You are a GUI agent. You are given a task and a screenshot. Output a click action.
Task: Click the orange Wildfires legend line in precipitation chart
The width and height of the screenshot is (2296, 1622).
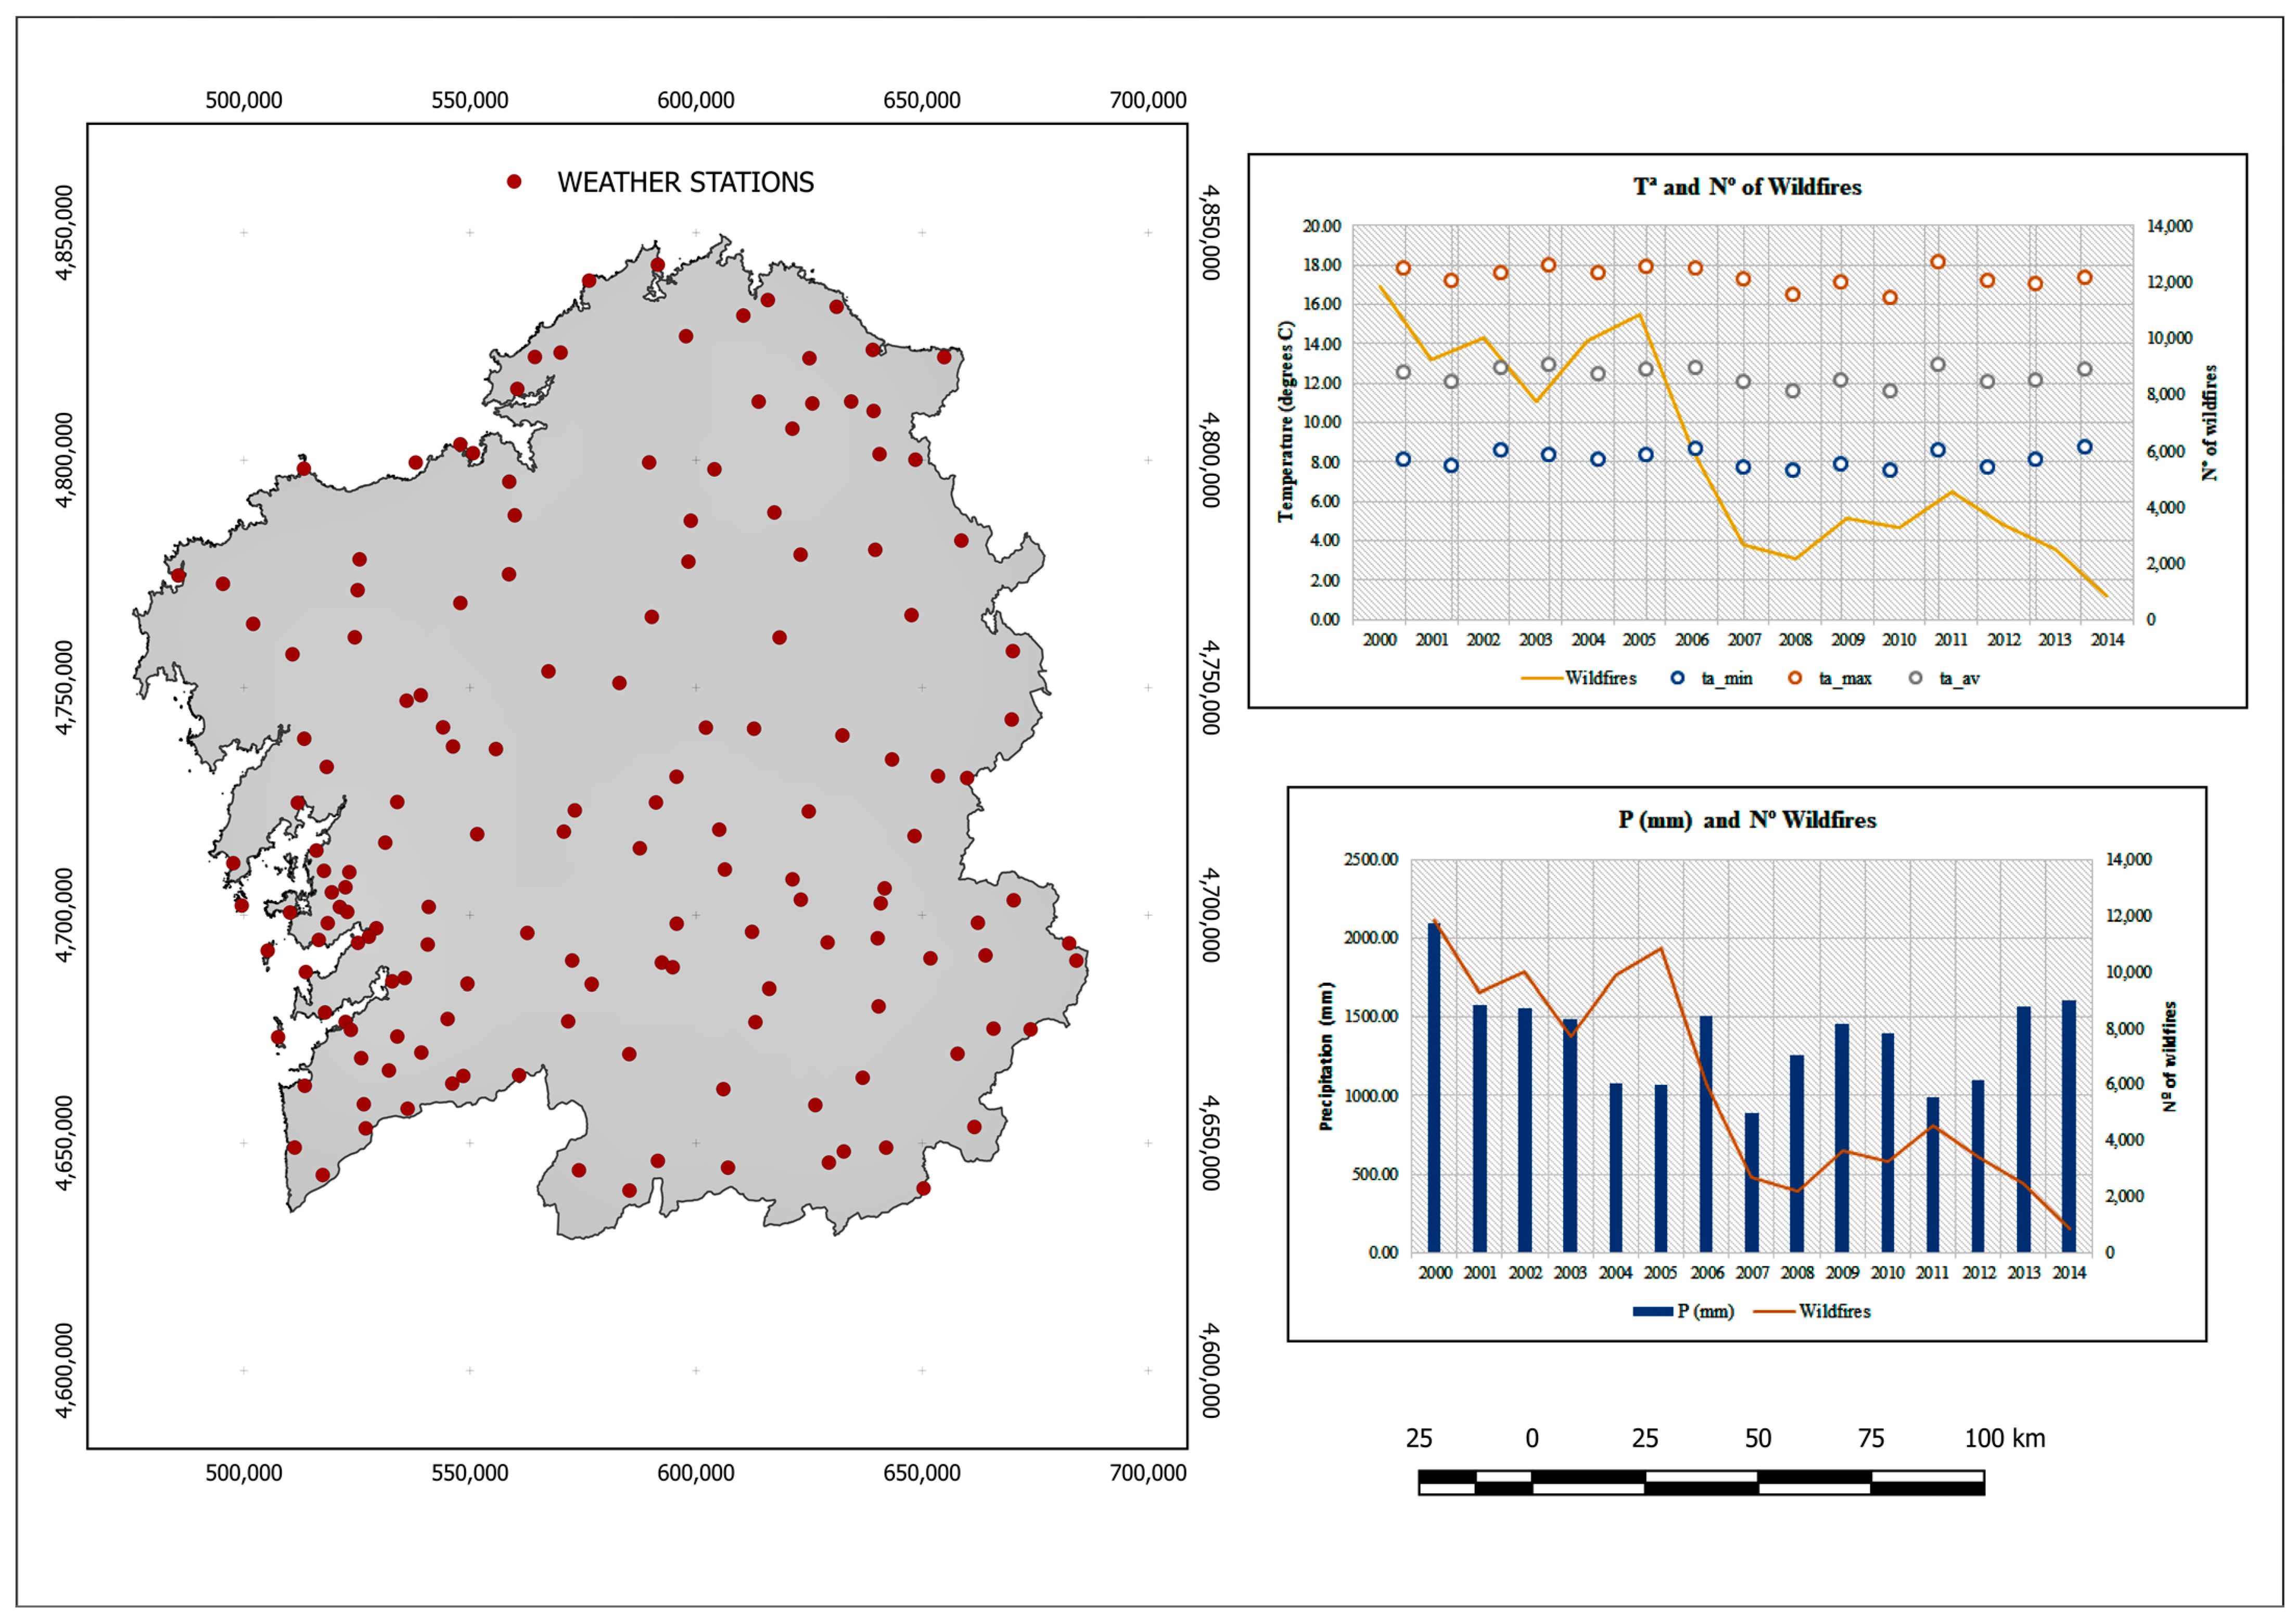pos(1775,1311)
